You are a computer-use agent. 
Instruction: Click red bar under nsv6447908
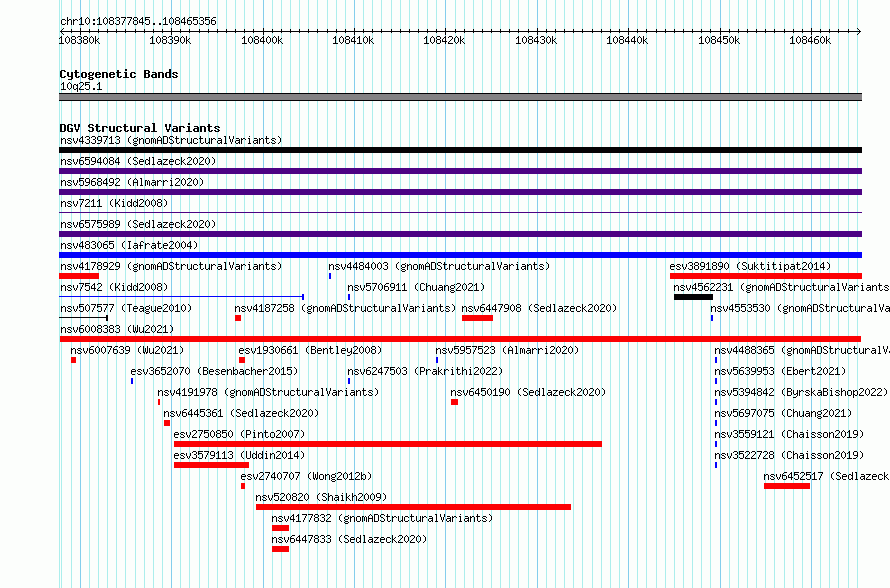click(x=477, y=318)
